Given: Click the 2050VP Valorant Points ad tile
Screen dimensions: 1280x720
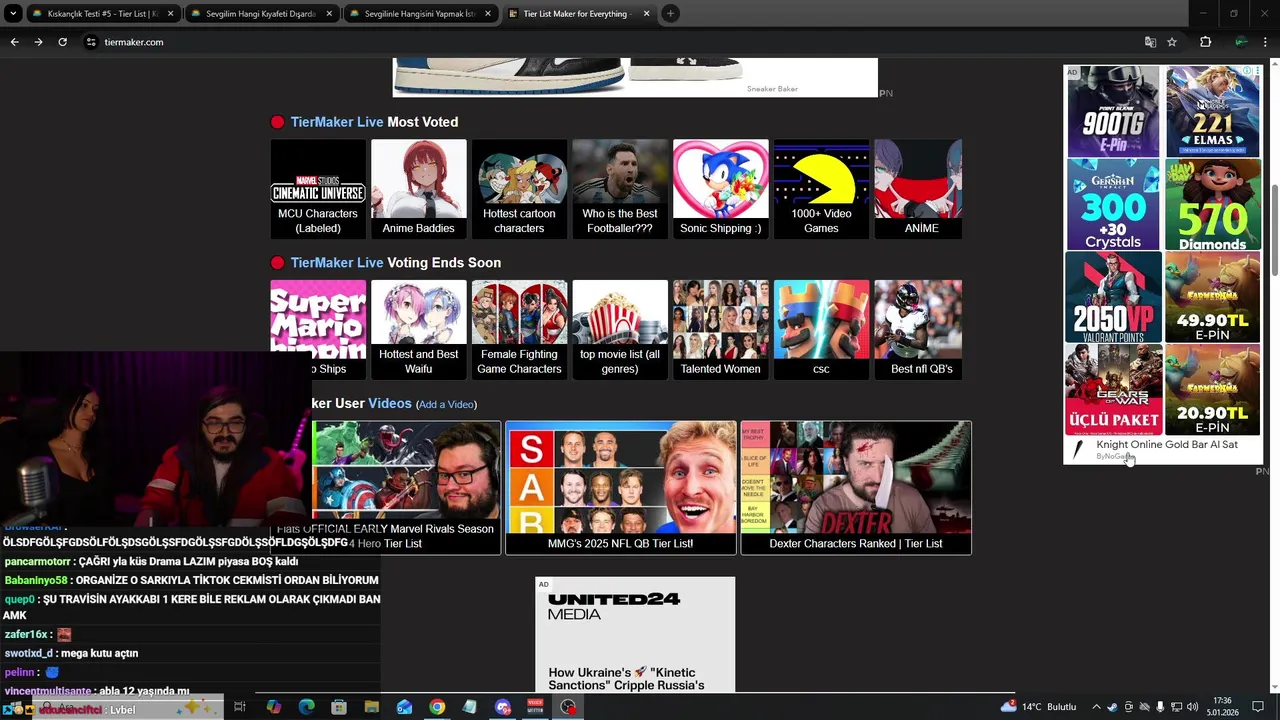Looking at the screenshot, I should point(1113,297).
